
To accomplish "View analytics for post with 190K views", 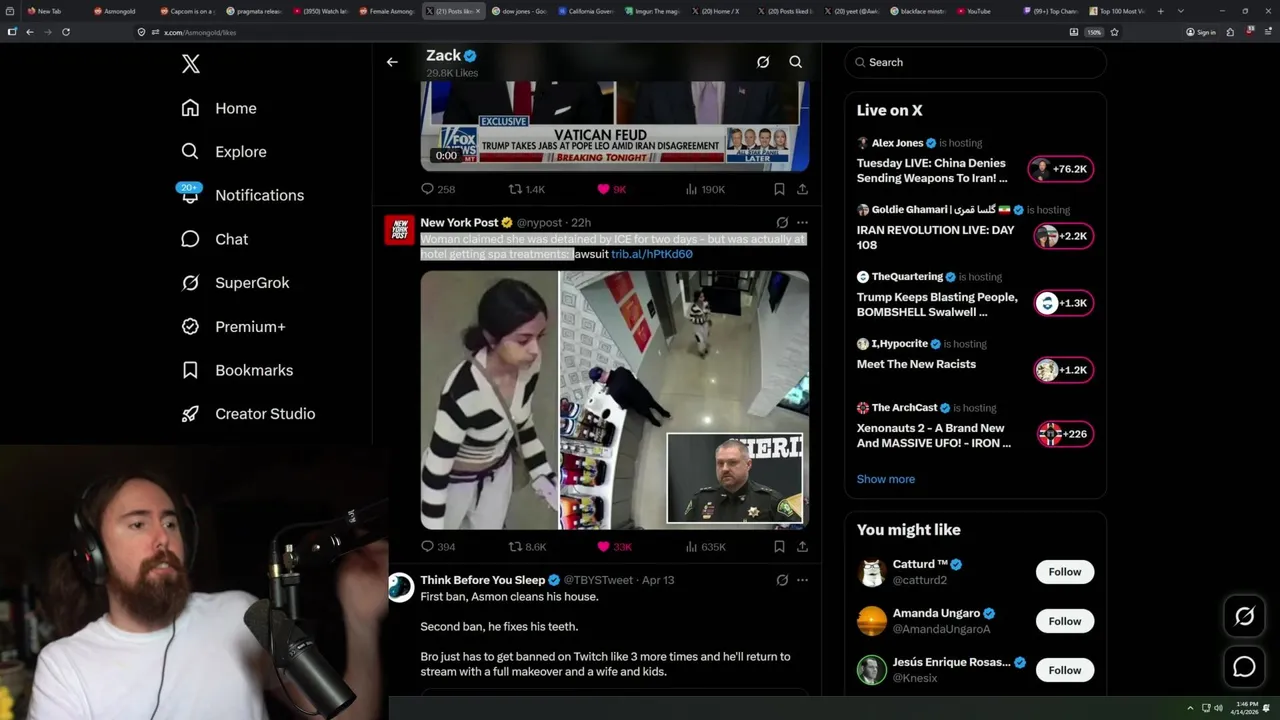I will click(x=705, y=189).
